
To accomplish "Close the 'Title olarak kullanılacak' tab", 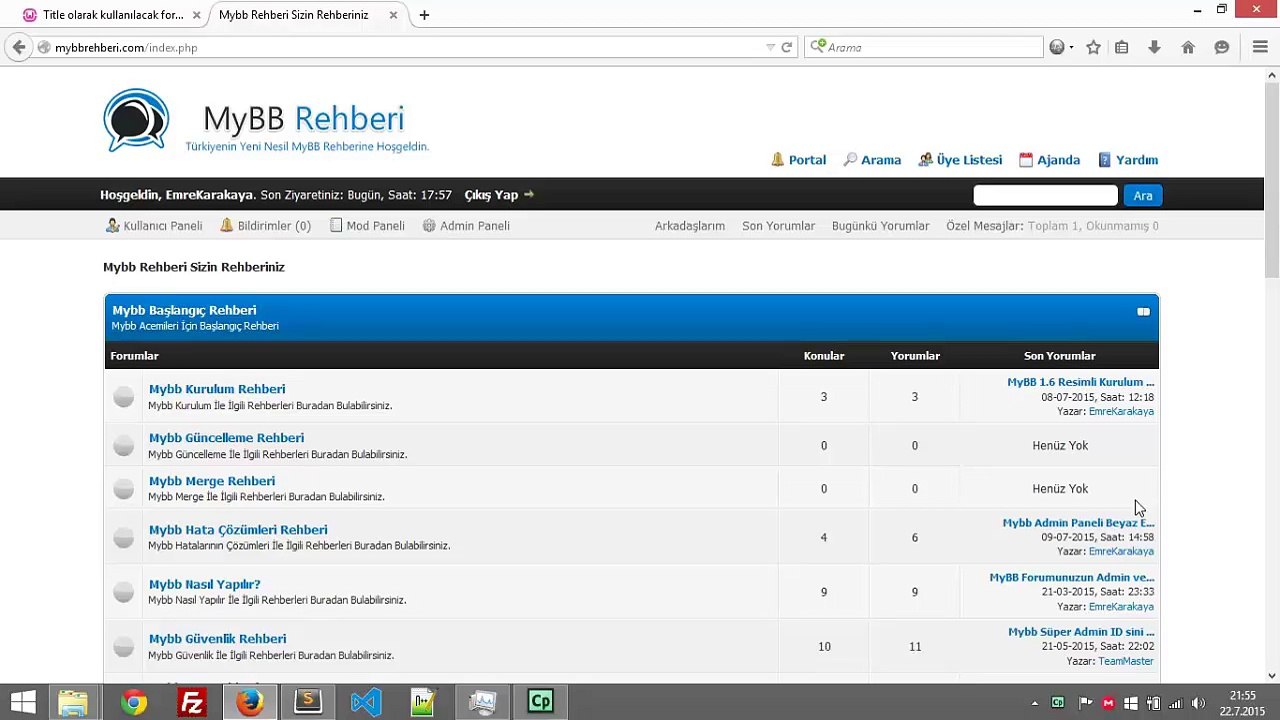I will [196, 15].
